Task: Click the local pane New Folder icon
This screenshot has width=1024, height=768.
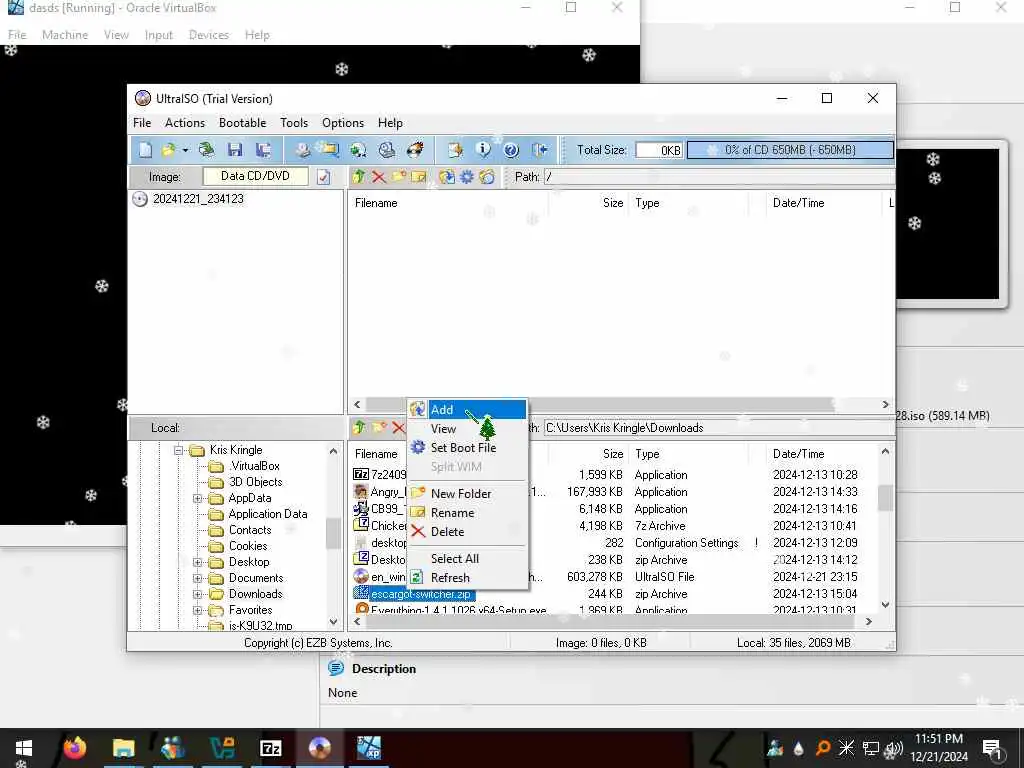Action: pyautogui.click(x=379, y=428)
